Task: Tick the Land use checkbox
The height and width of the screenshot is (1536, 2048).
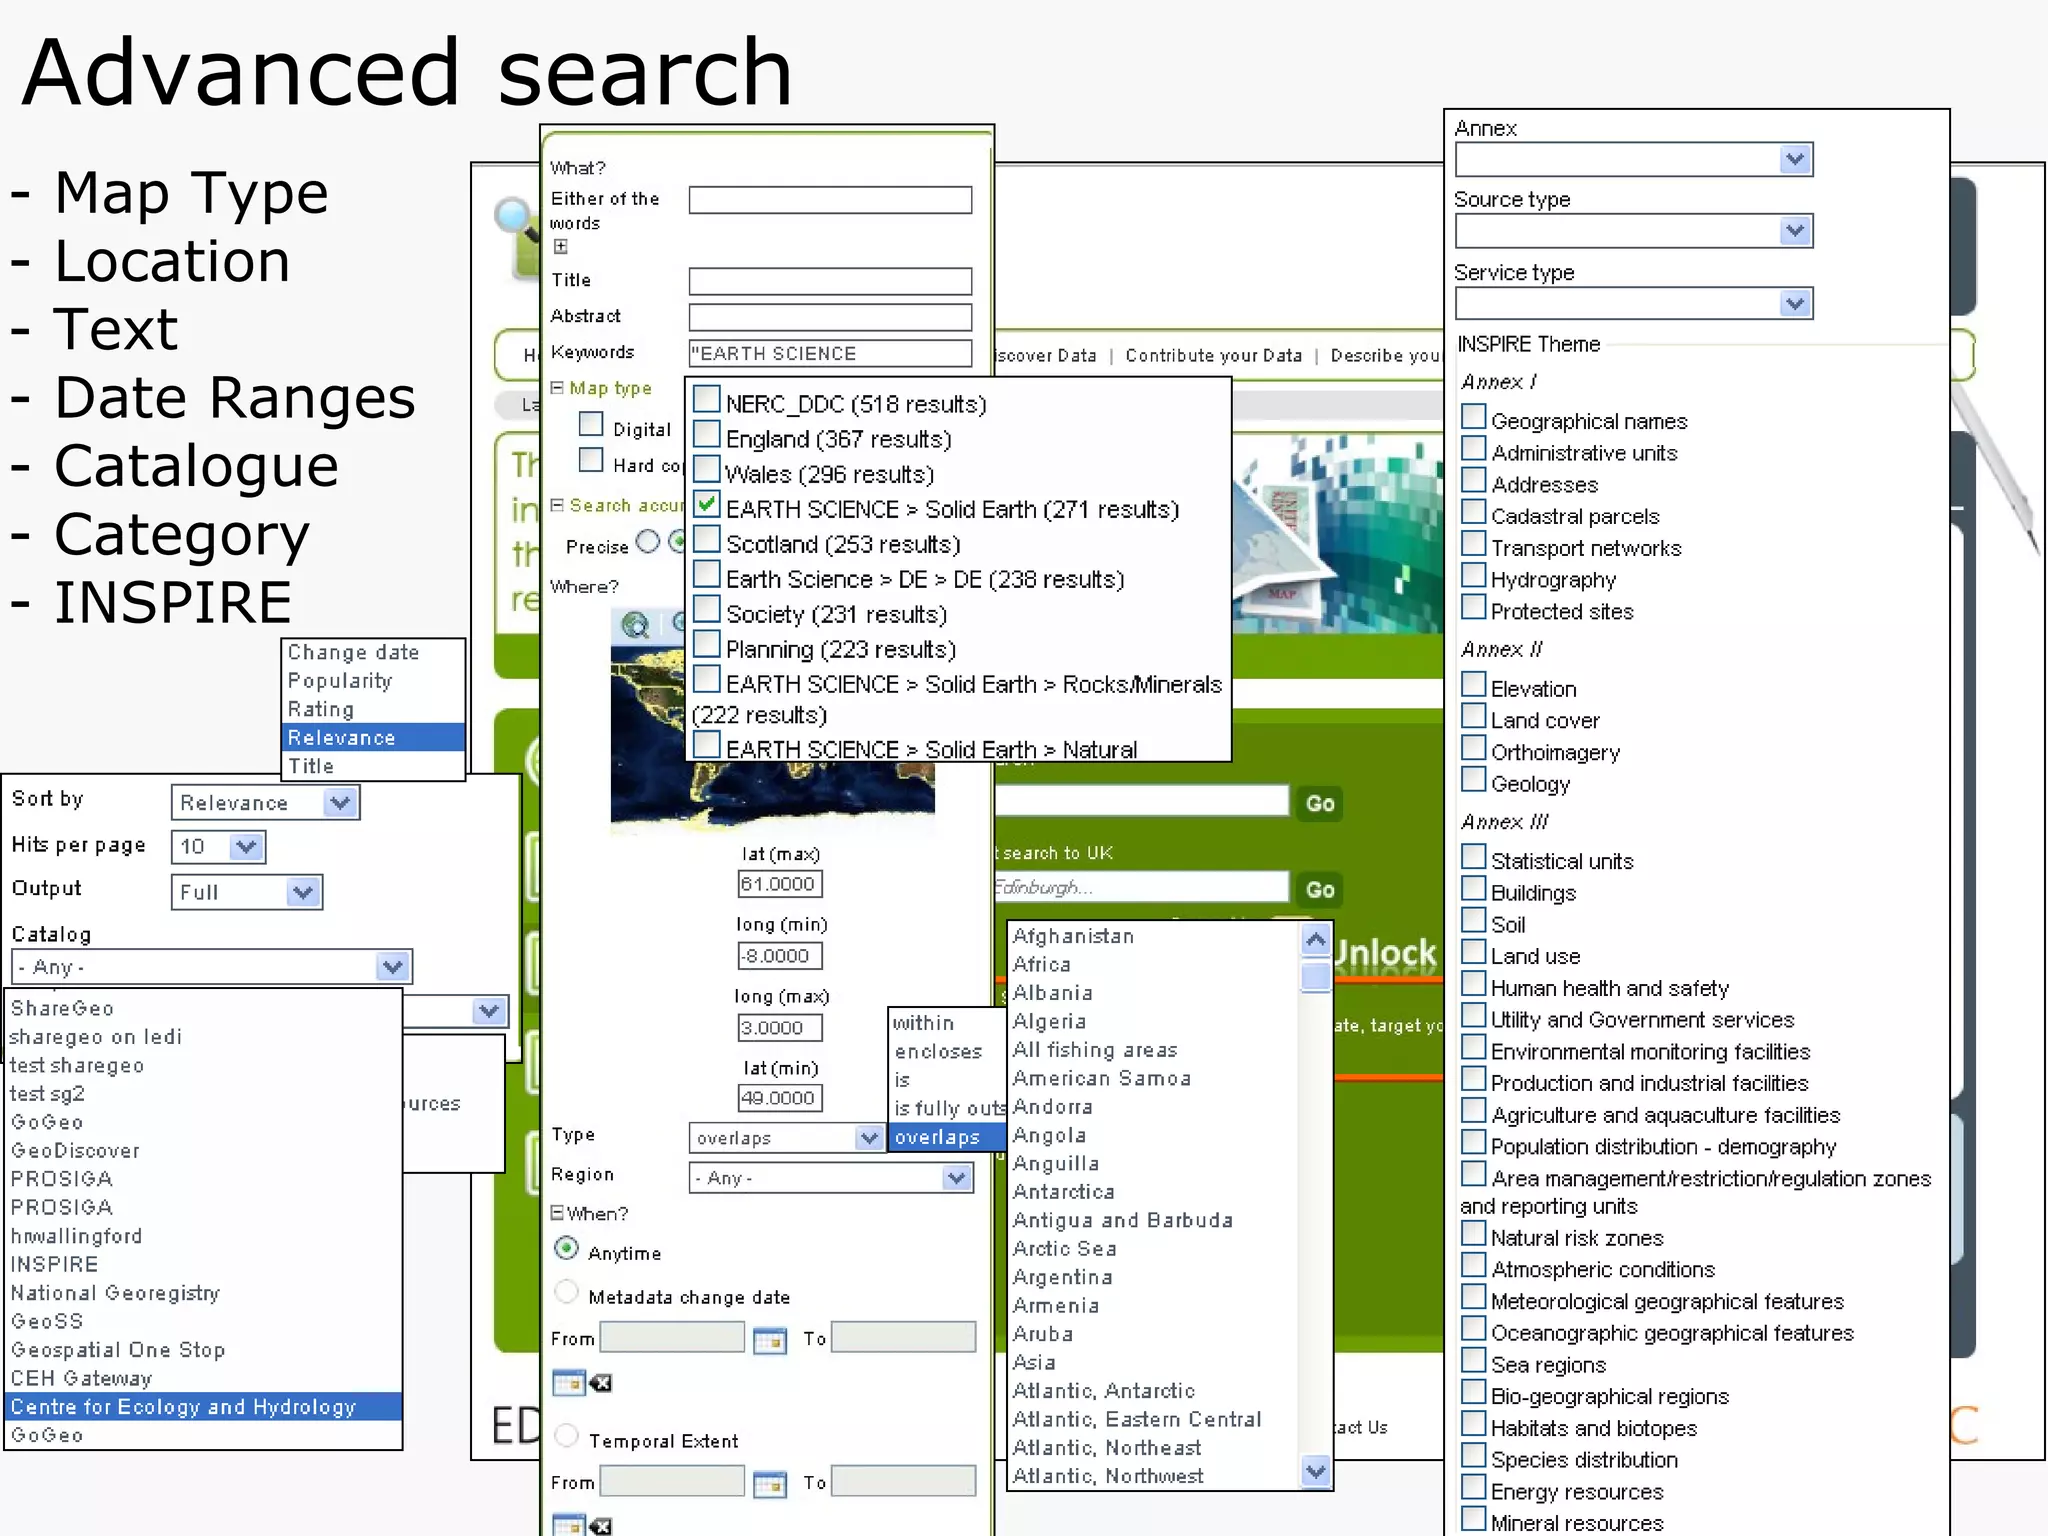Action: 1473,952
